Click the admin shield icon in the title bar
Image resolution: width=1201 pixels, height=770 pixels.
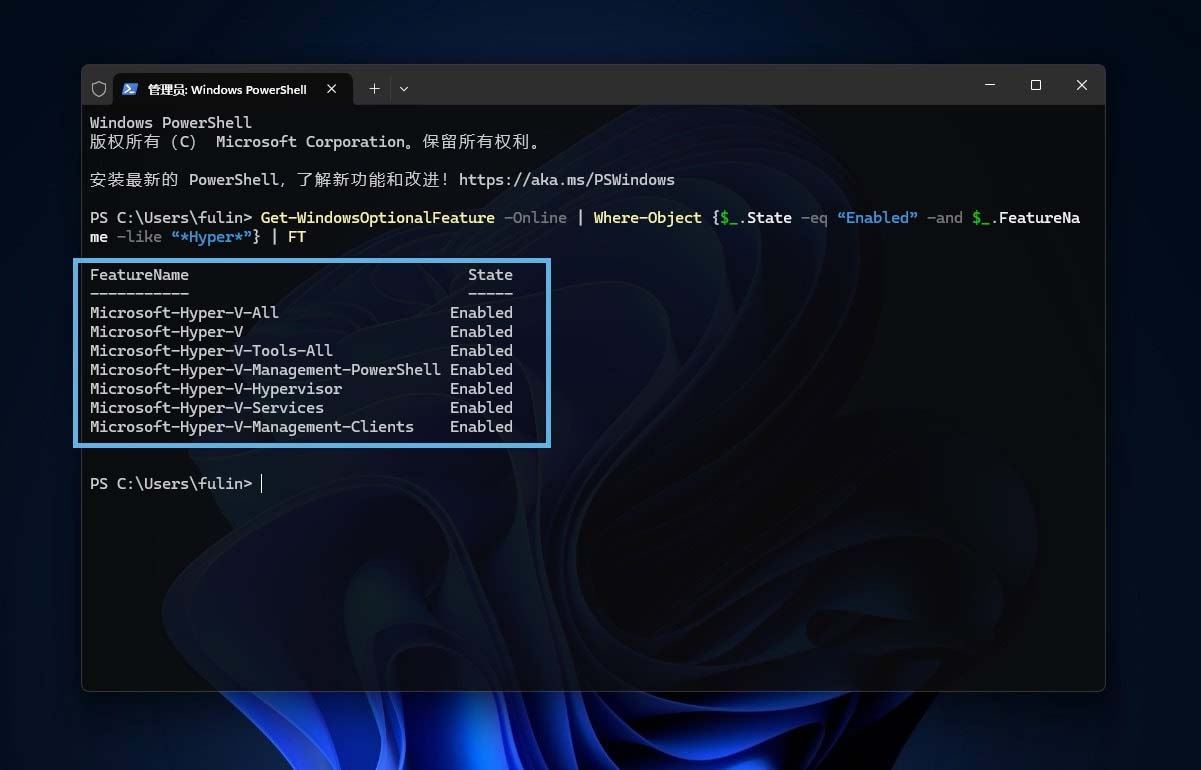pos(99,88)
